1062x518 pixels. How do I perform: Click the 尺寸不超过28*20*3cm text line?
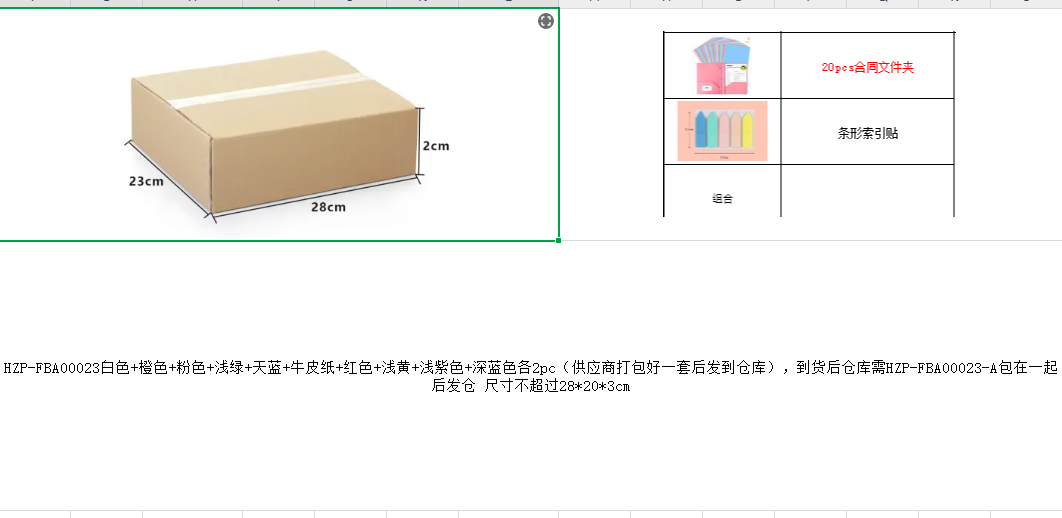click(x=557, y=387)
